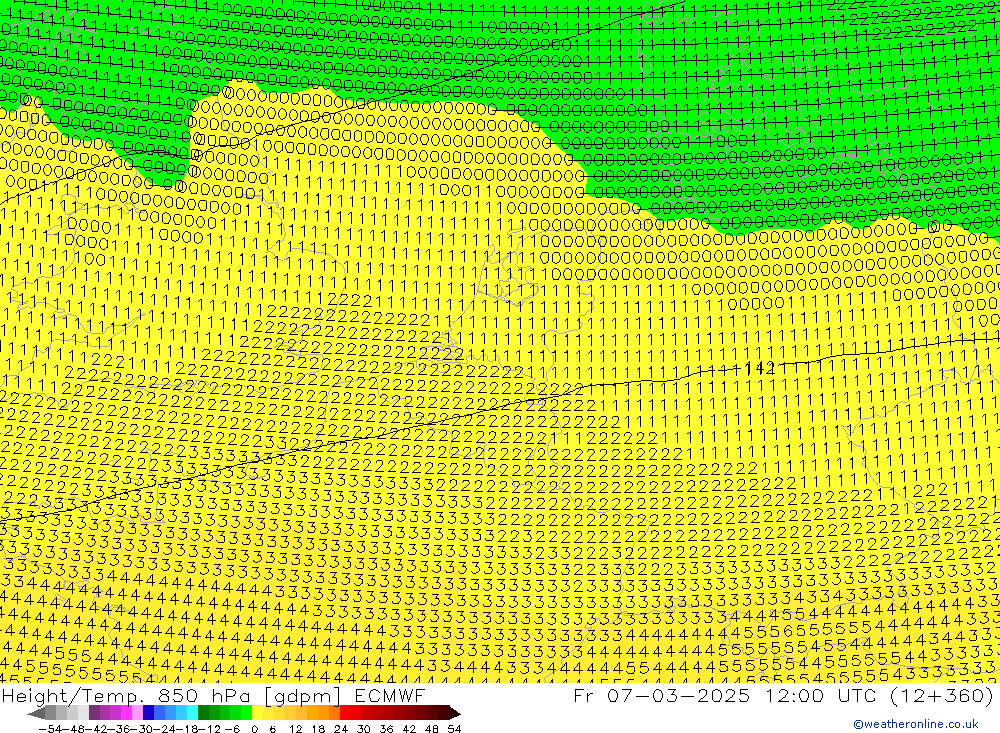The width and height of the screenshot is (1000, 733).
Task: Select the dark purple swatch at -42
Action: [x=94, y=714]
